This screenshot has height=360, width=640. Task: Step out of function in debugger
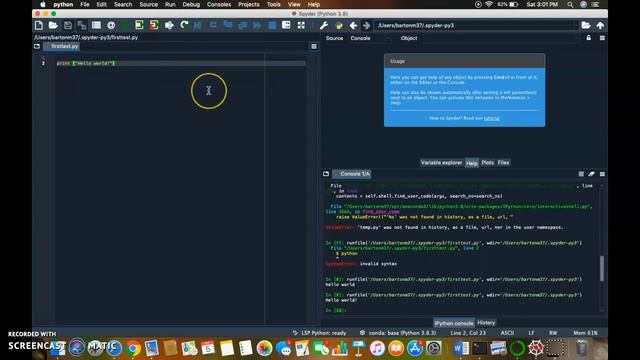pyautogui.click(x=242, y=25)
